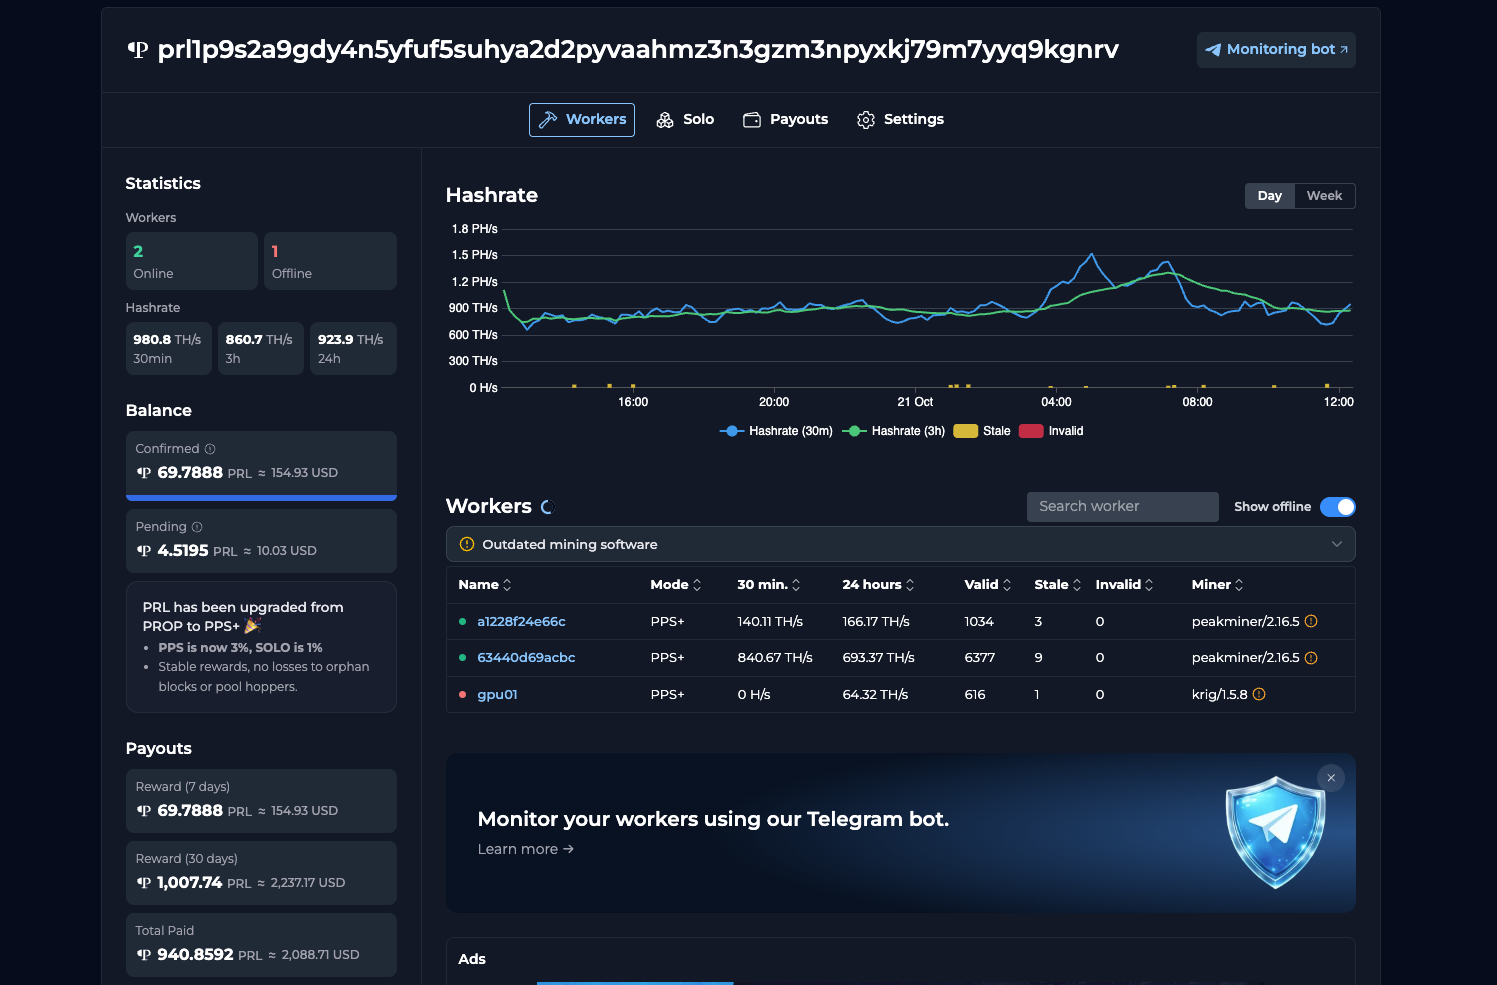This screenshot has height=985, width=1497.
Task: Click the Offline workers count card
Action: click(x=330, y=261)
